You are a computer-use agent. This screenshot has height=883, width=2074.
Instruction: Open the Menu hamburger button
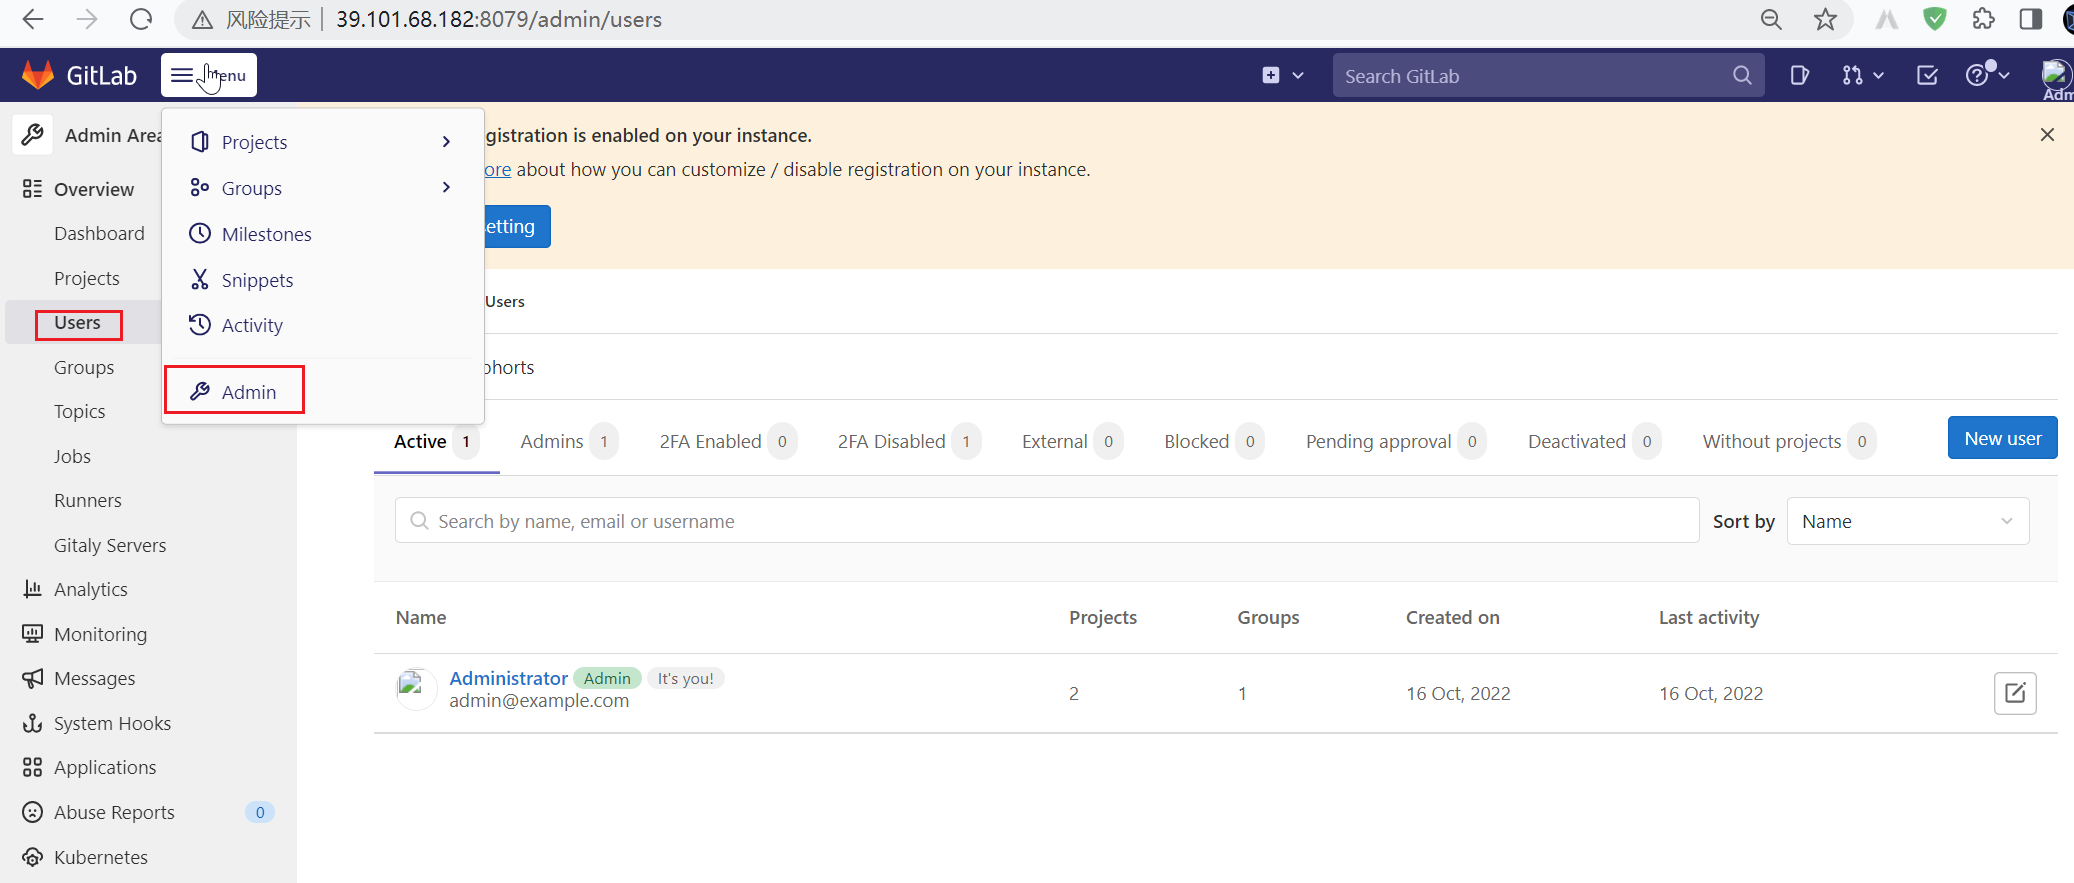click(x=209, y=75)
